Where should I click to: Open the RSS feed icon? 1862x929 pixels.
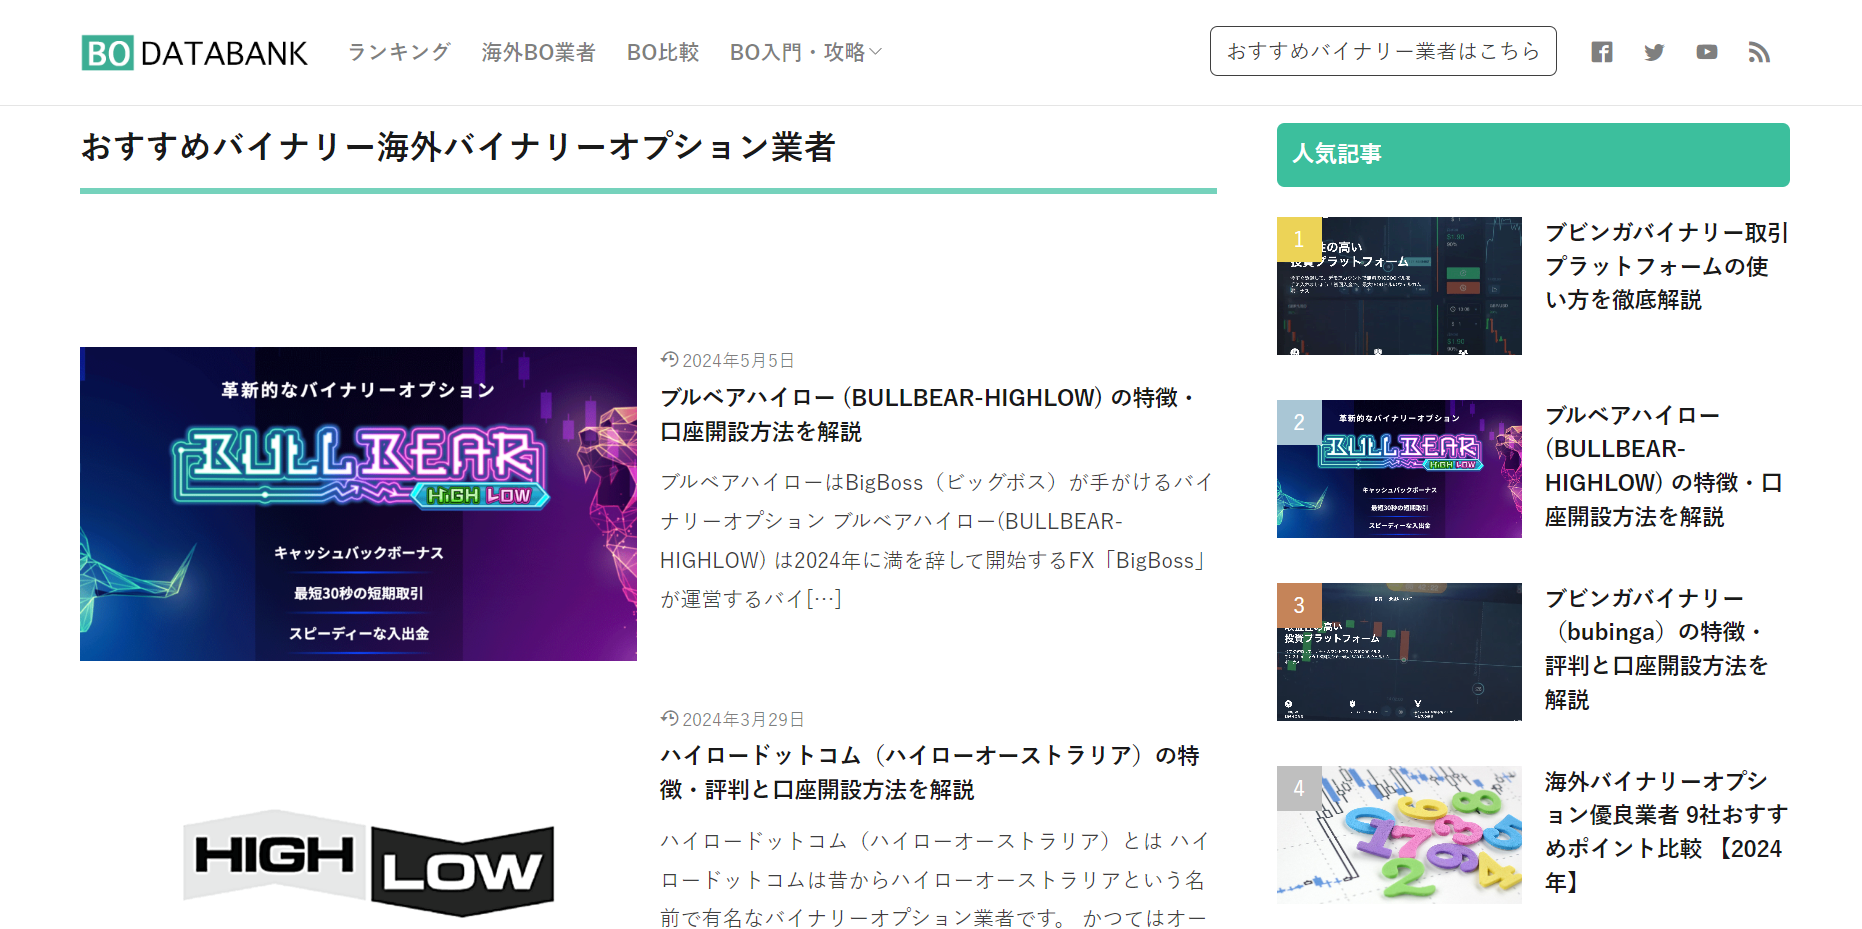pos(1759,52)
